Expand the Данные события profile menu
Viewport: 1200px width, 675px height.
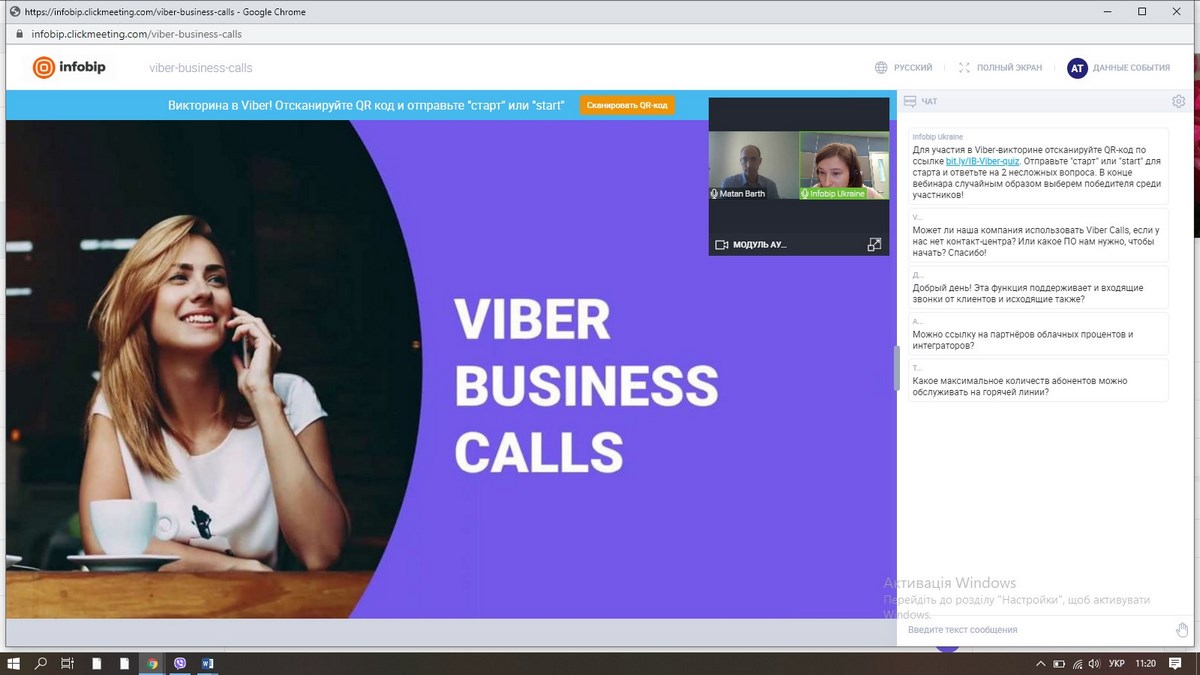[1118, 68]
